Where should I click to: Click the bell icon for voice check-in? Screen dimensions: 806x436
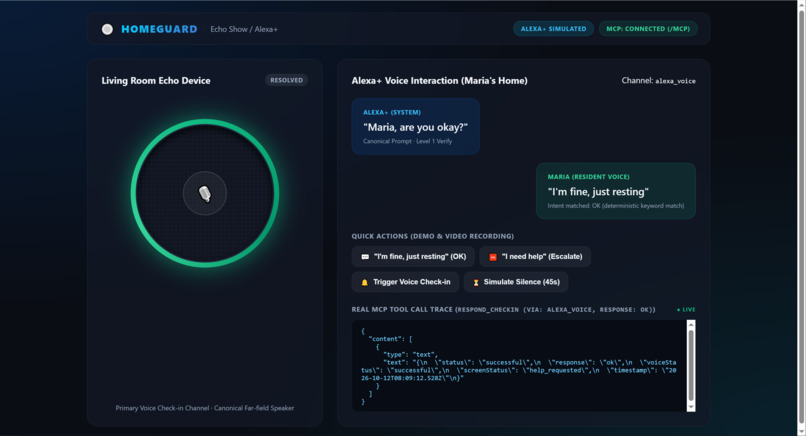(x=364, y=282)
